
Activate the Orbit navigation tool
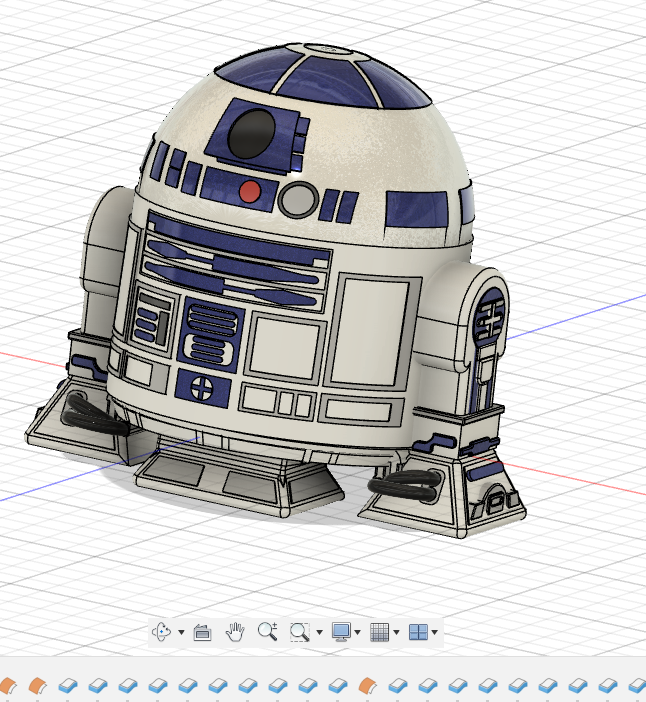(162, 632)
